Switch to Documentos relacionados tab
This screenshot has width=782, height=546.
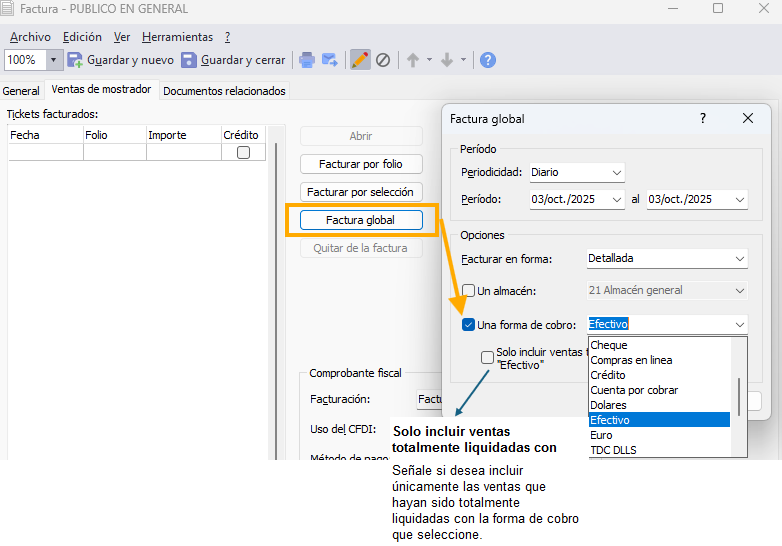[x=224, y=91]
